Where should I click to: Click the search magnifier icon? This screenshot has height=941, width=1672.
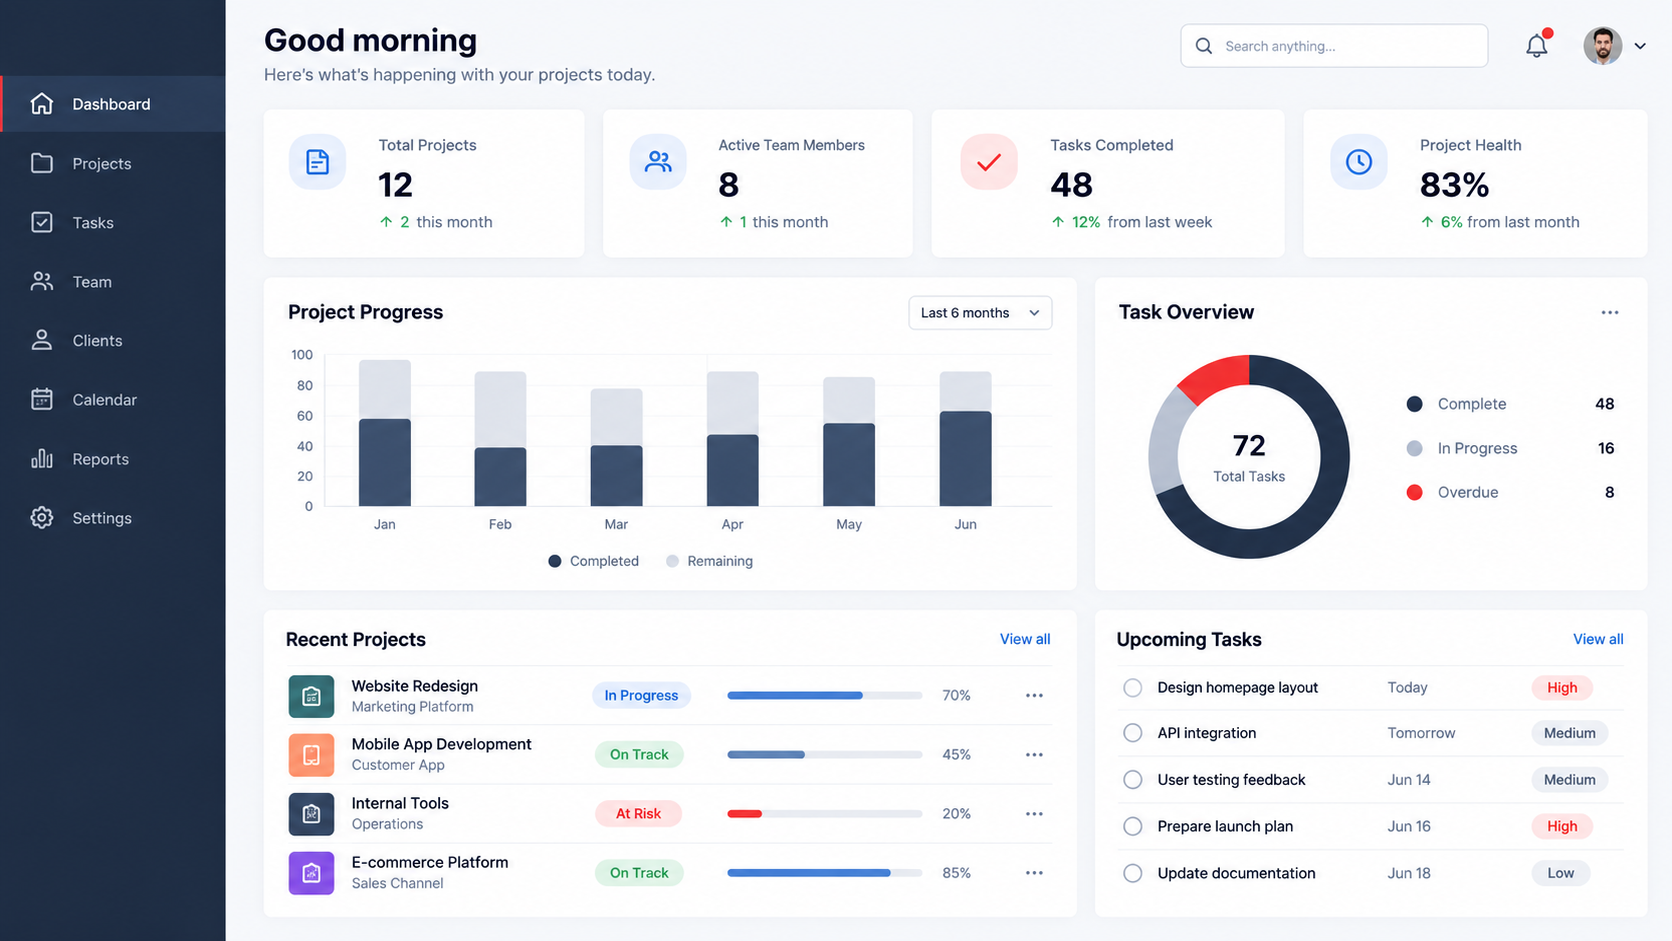tap(1204, 46)
